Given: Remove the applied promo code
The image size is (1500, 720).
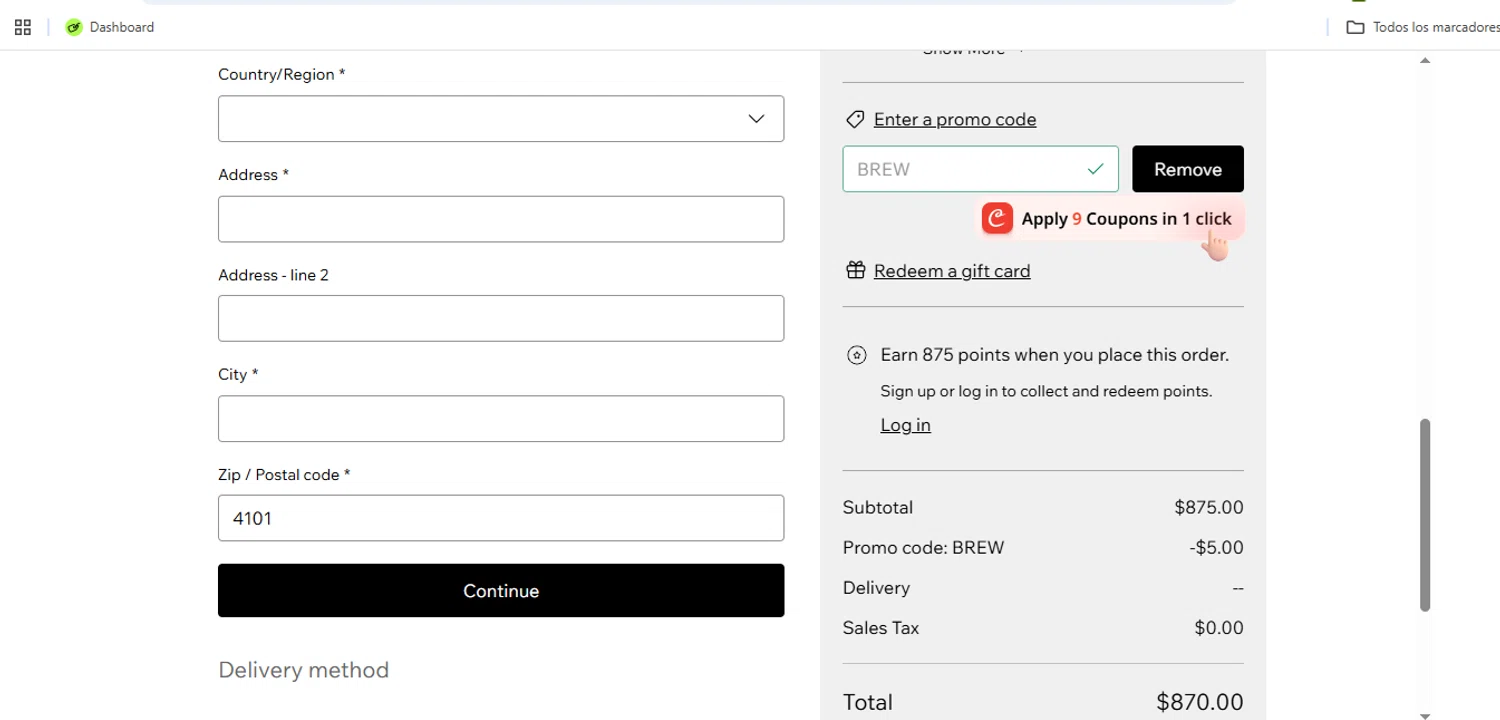Looking at the screenshot, I should (1188, 169).
